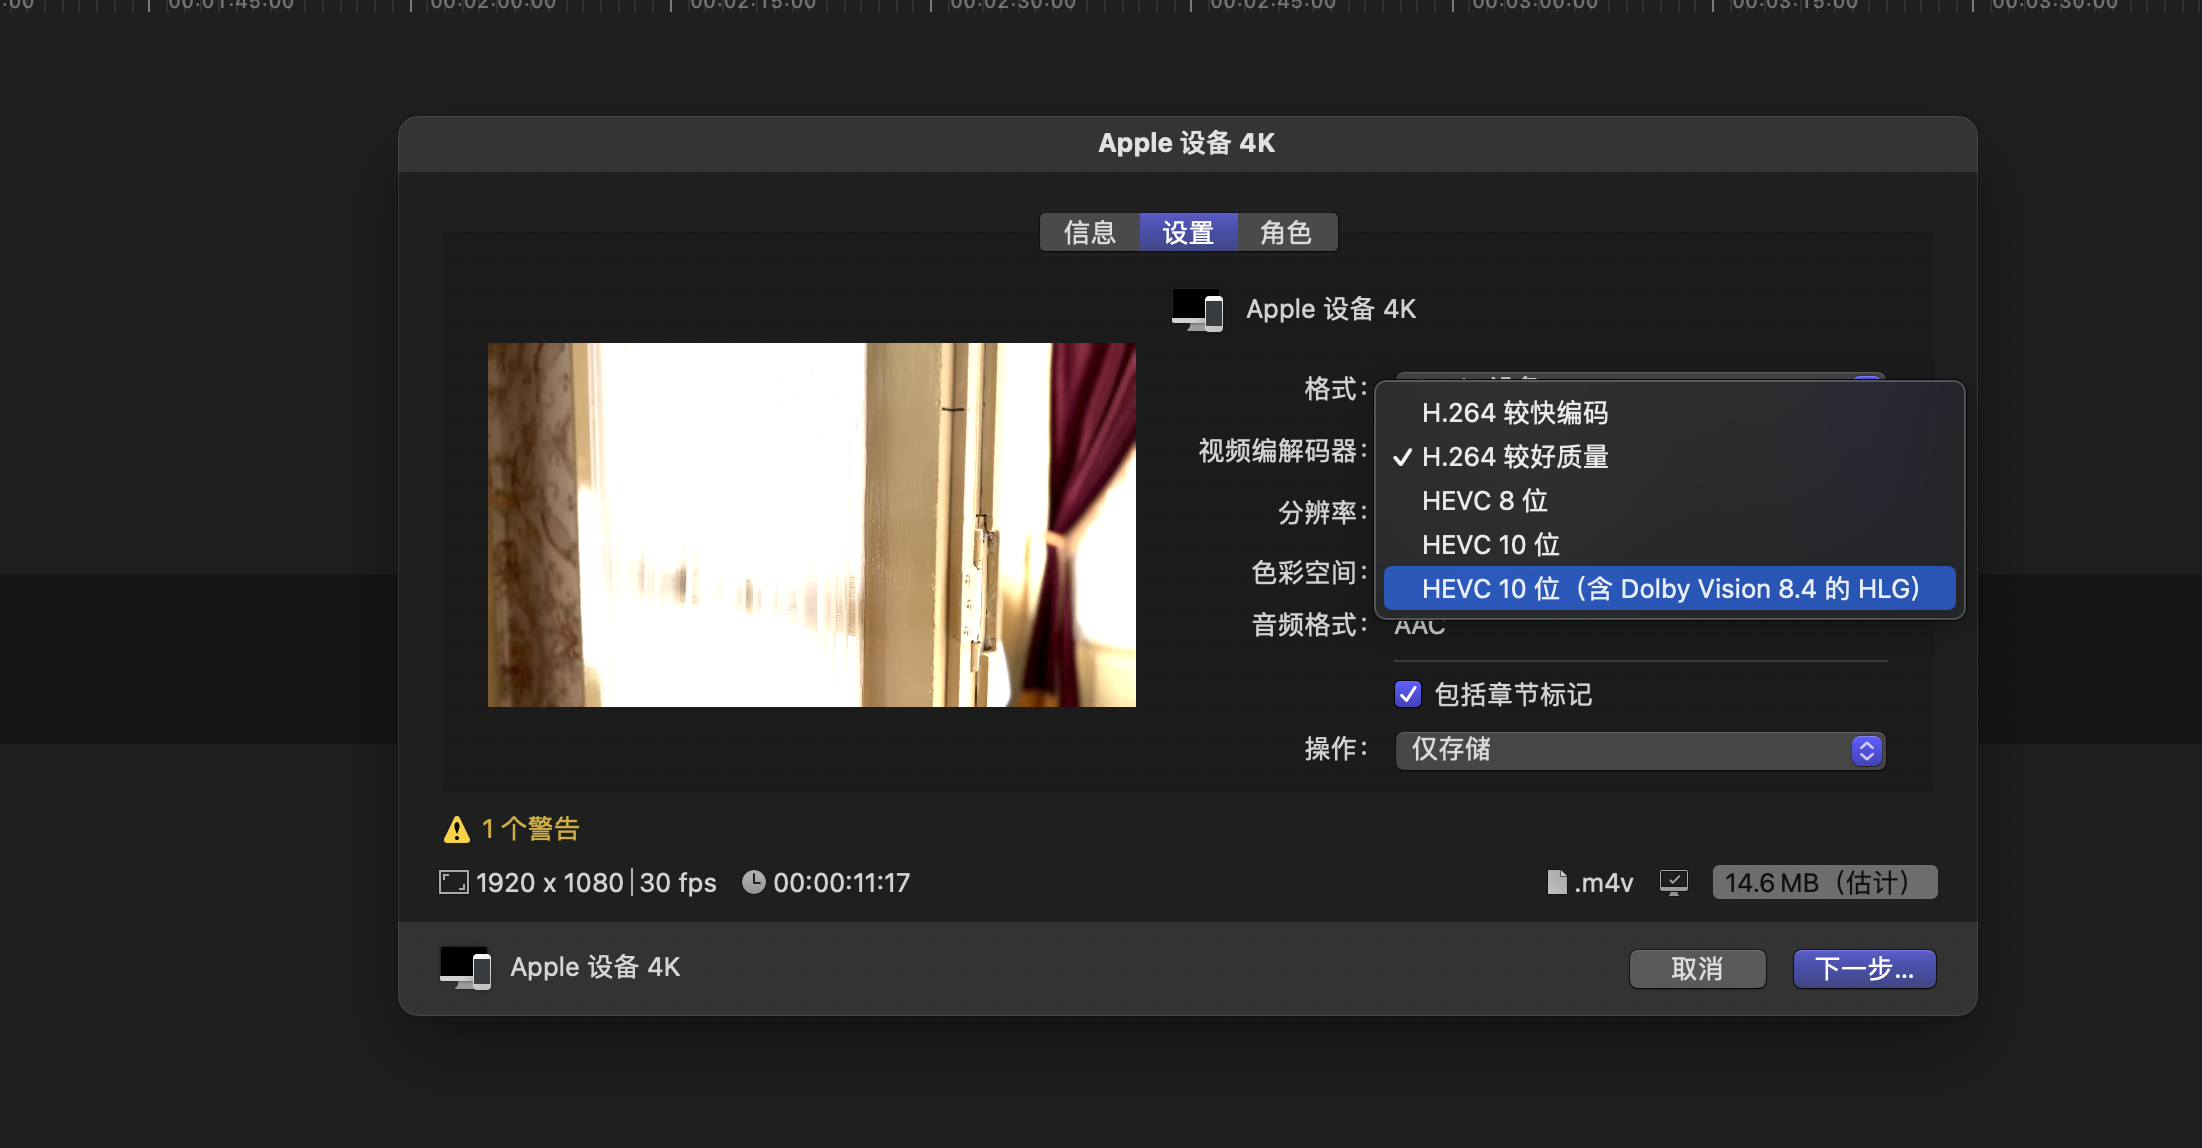Click the frame size icon beside 1920 x 1080
2202x1148 pixels.
[454, 882]
